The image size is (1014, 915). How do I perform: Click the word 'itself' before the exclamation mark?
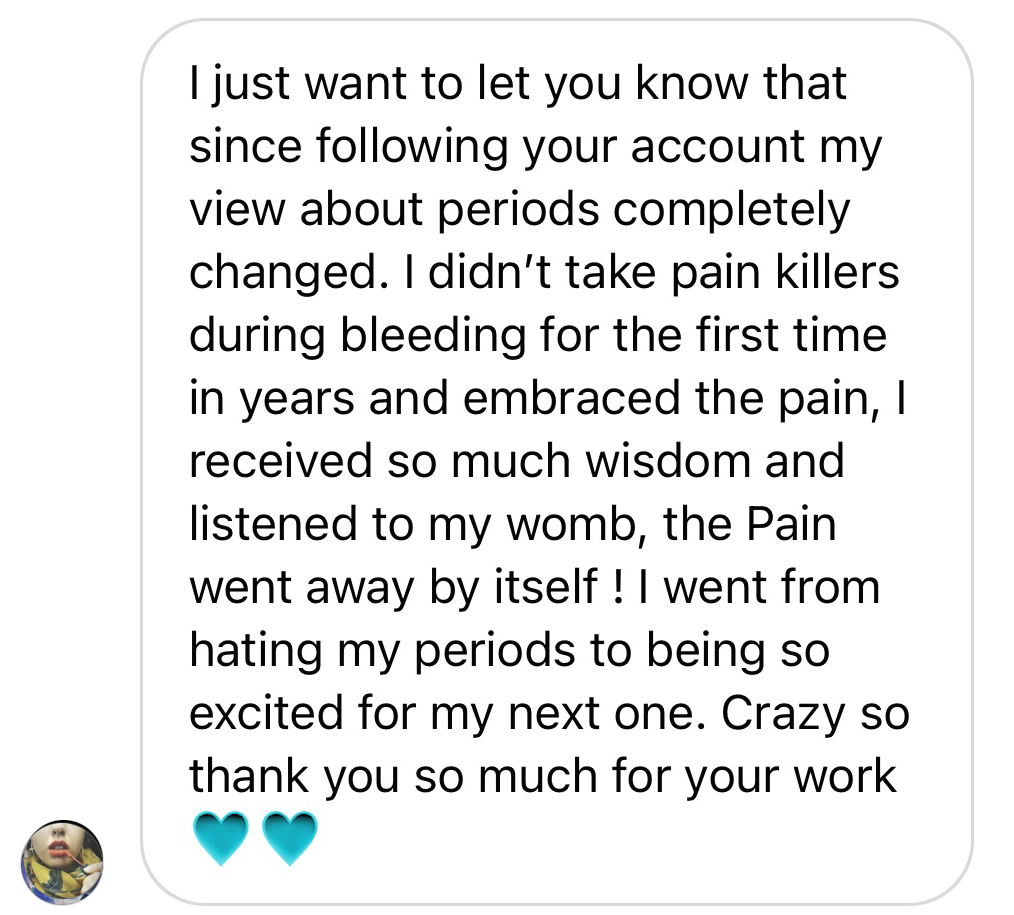(546, 587)
